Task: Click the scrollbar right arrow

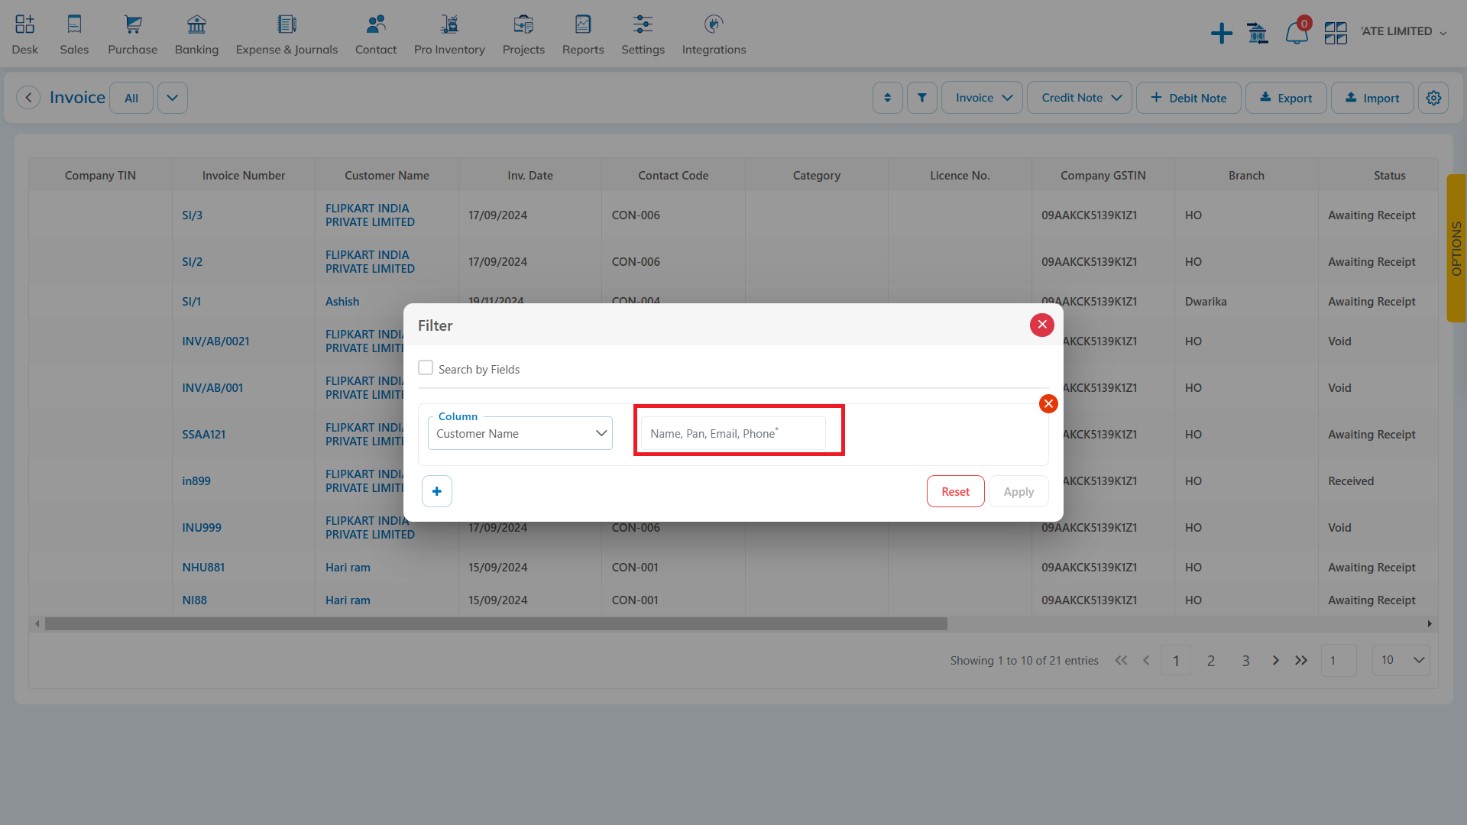Action: coord(1429,623)
